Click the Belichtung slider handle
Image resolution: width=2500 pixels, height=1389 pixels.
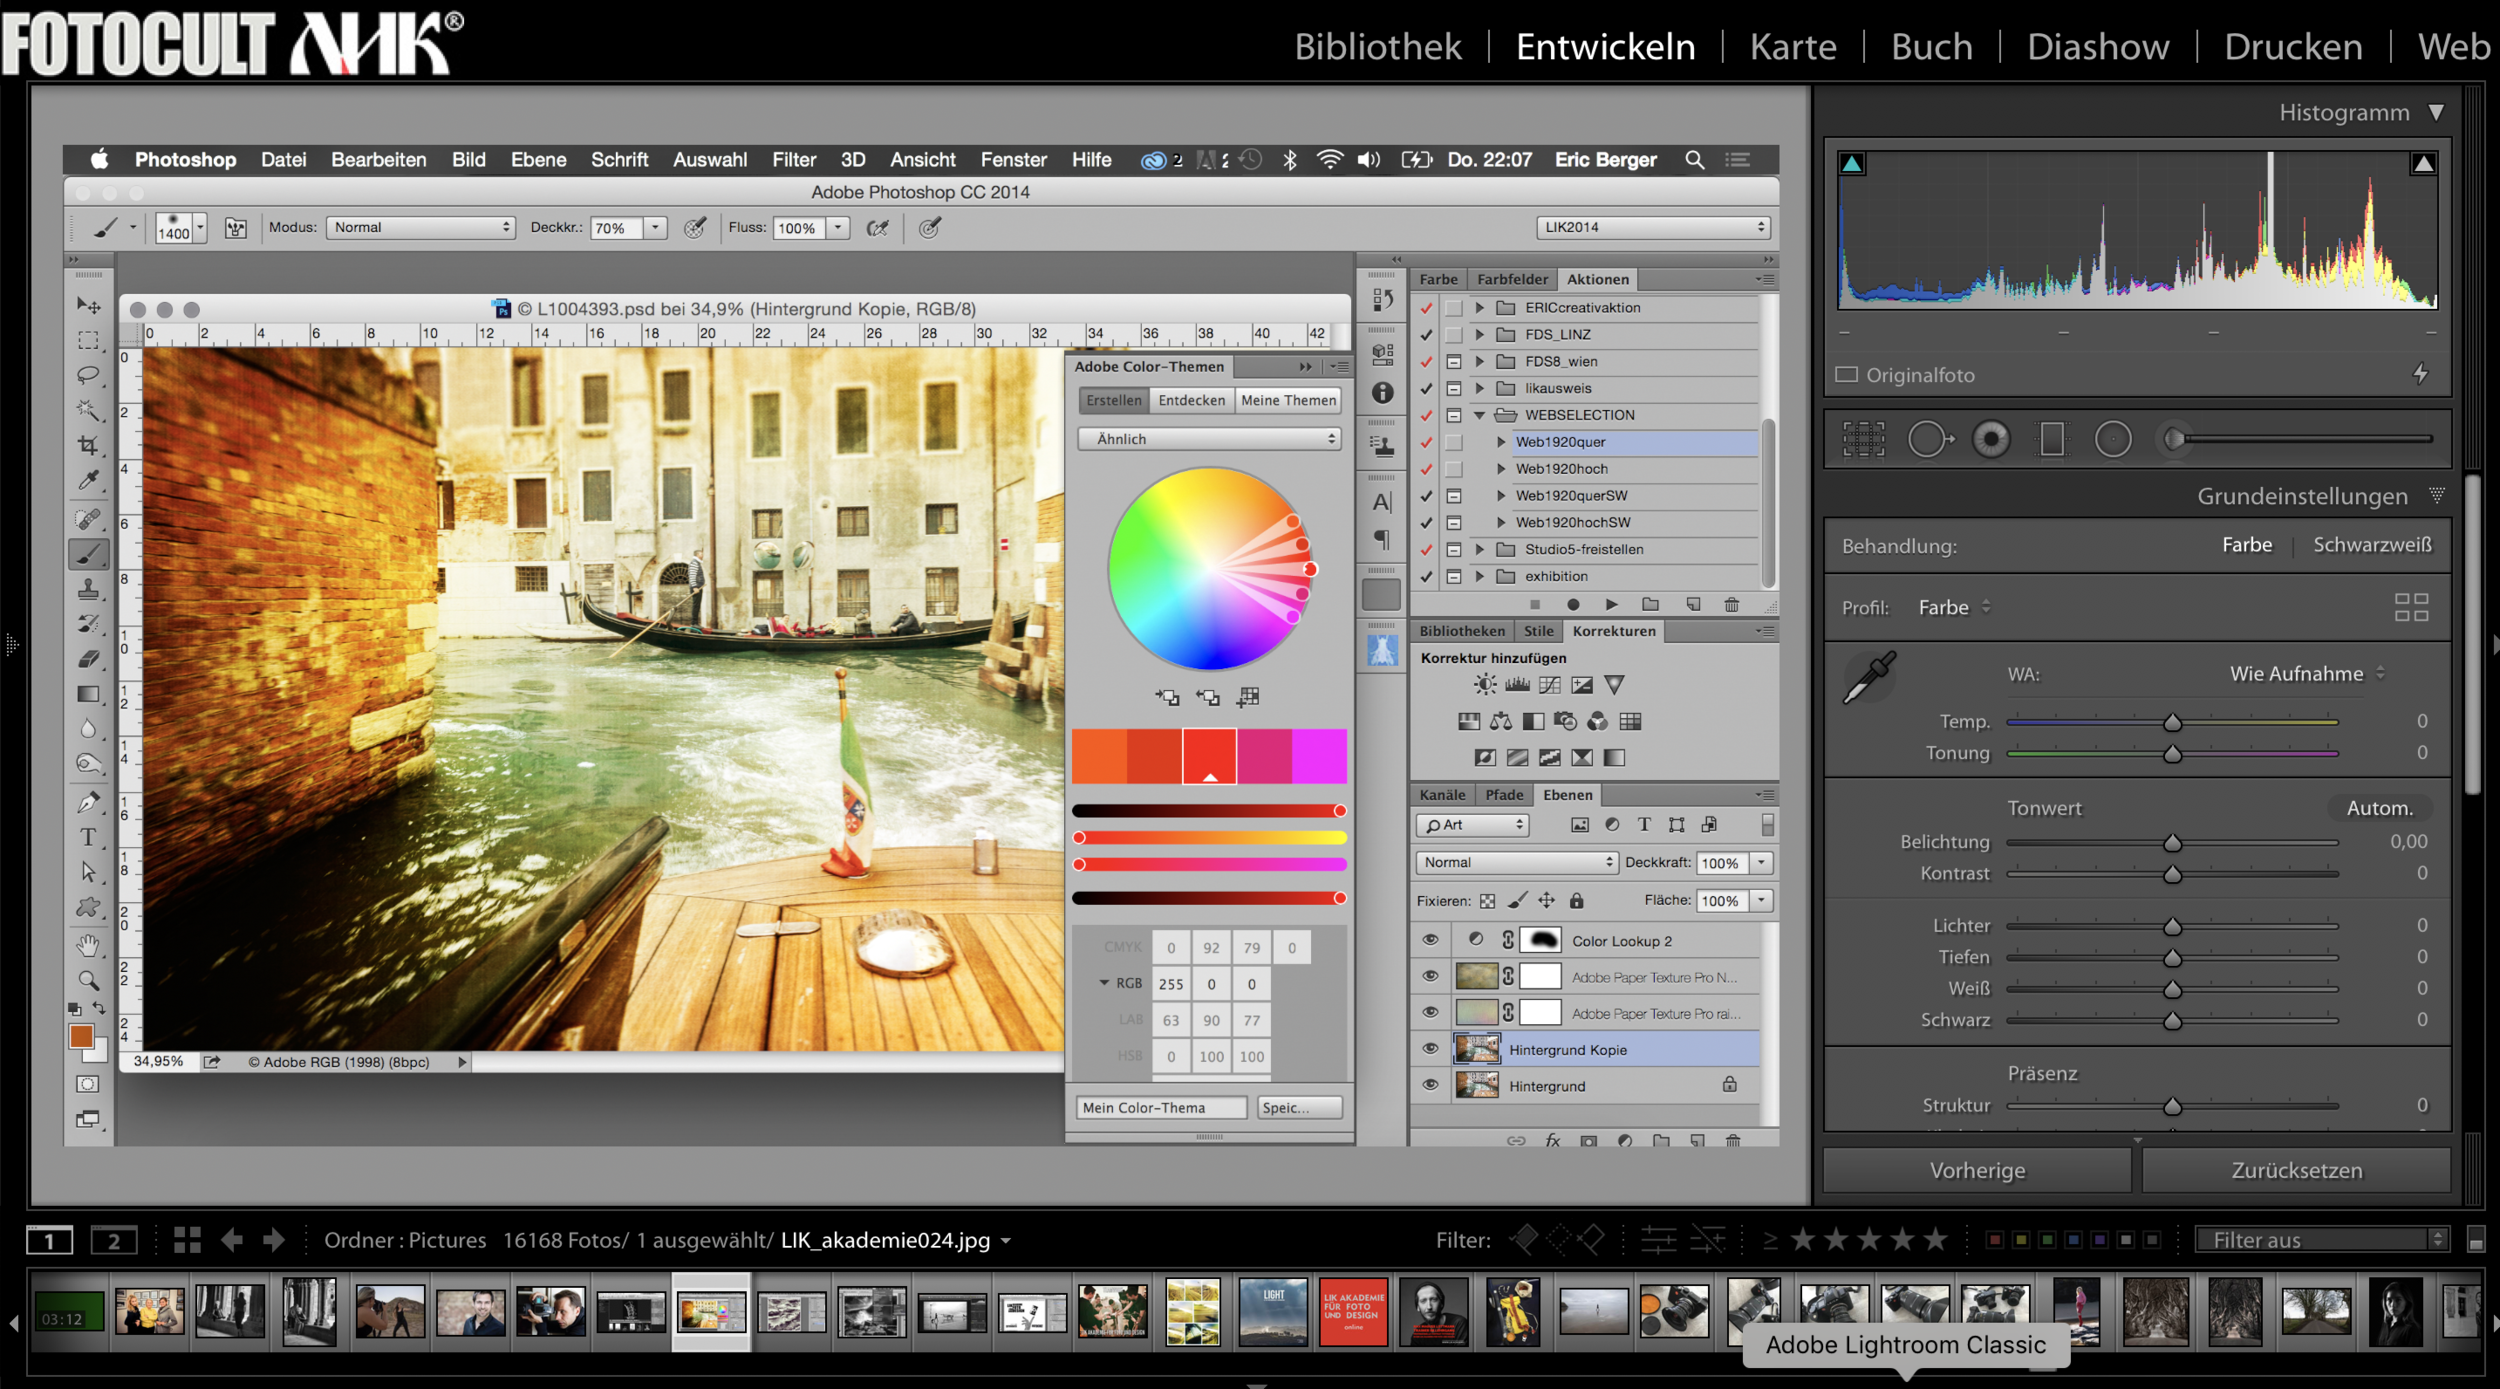(2172, 843)
